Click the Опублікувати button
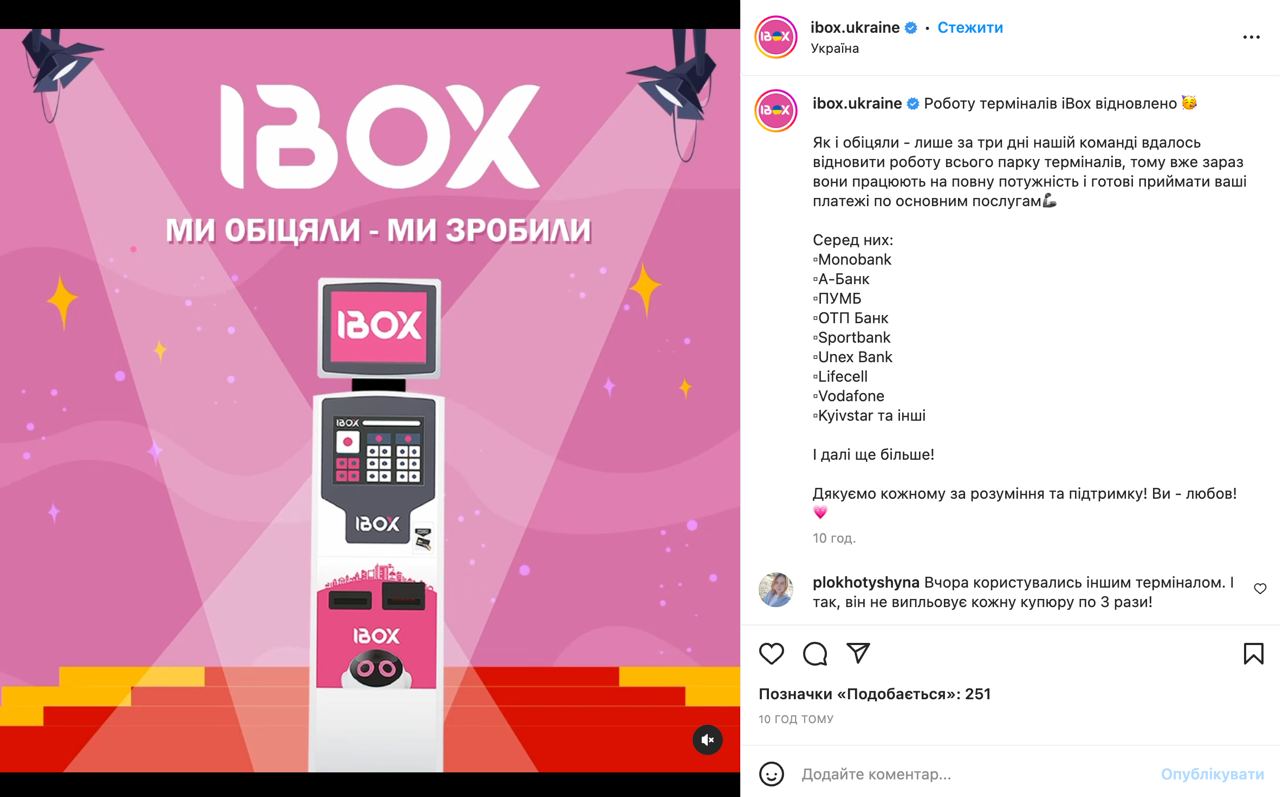This screenshot has height=797, width=1280. 1212,774
